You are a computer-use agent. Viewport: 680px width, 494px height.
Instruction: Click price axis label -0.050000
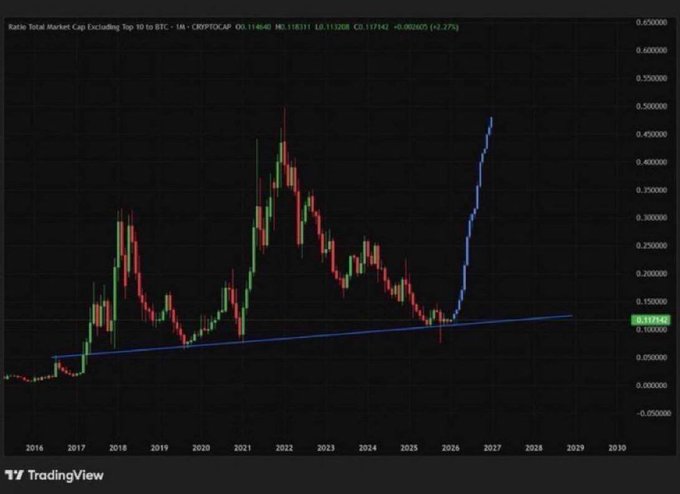click(653, 413)
